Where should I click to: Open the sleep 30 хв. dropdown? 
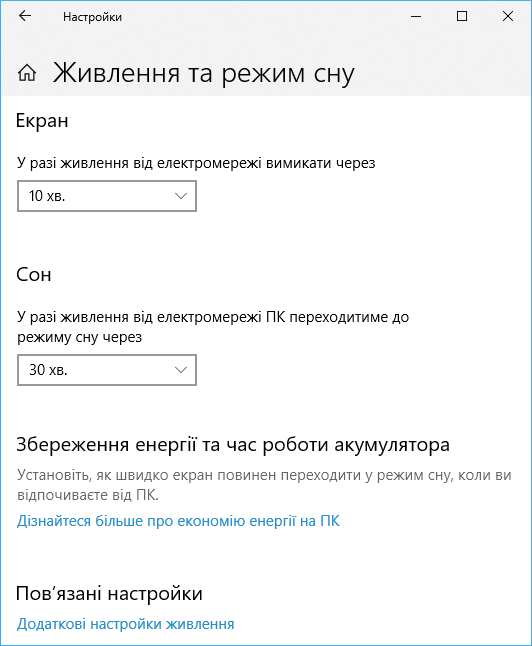[107, 370]
